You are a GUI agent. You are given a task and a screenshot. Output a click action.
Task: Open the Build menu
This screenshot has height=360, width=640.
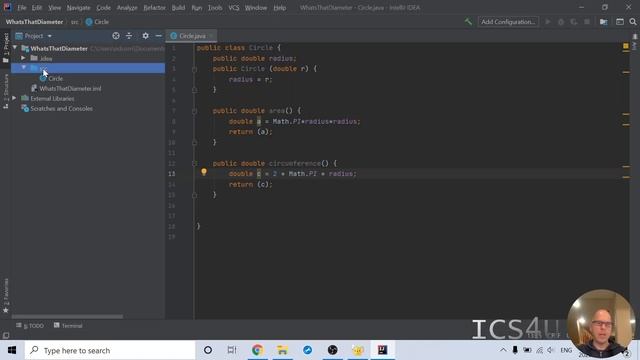[178, 8]
